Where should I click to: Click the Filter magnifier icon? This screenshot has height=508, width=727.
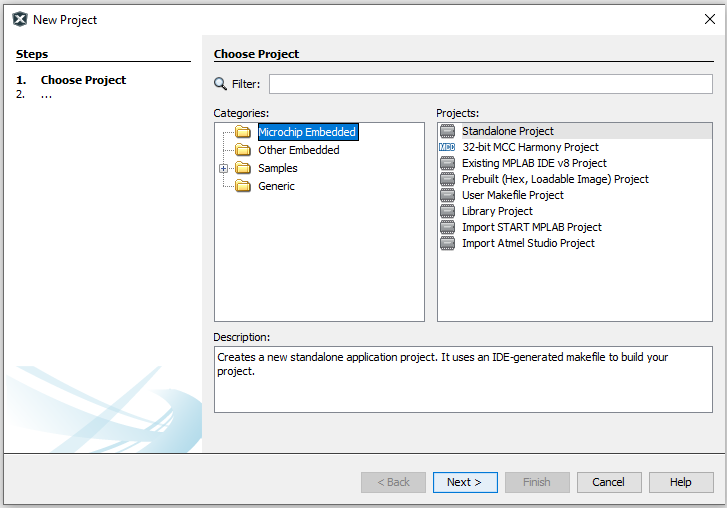click(220, 84)
